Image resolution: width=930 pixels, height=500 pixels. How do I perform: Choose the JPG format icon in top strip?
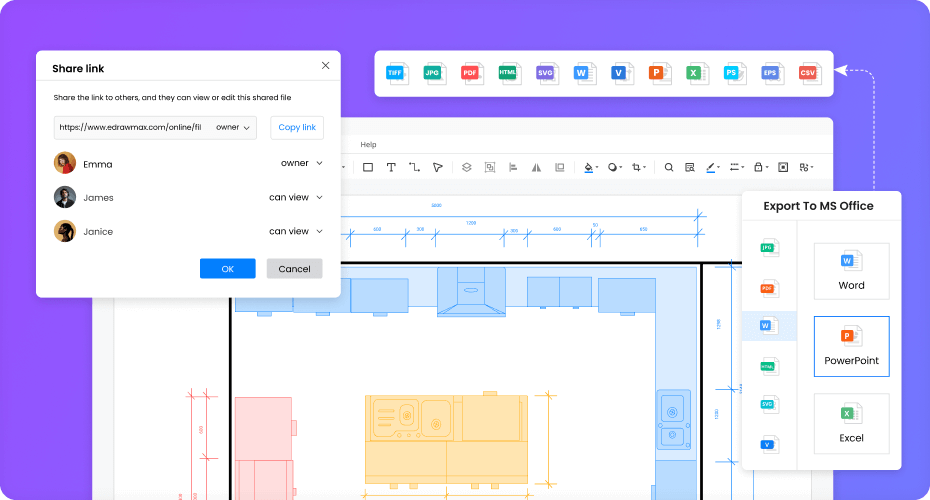(434, 73)
